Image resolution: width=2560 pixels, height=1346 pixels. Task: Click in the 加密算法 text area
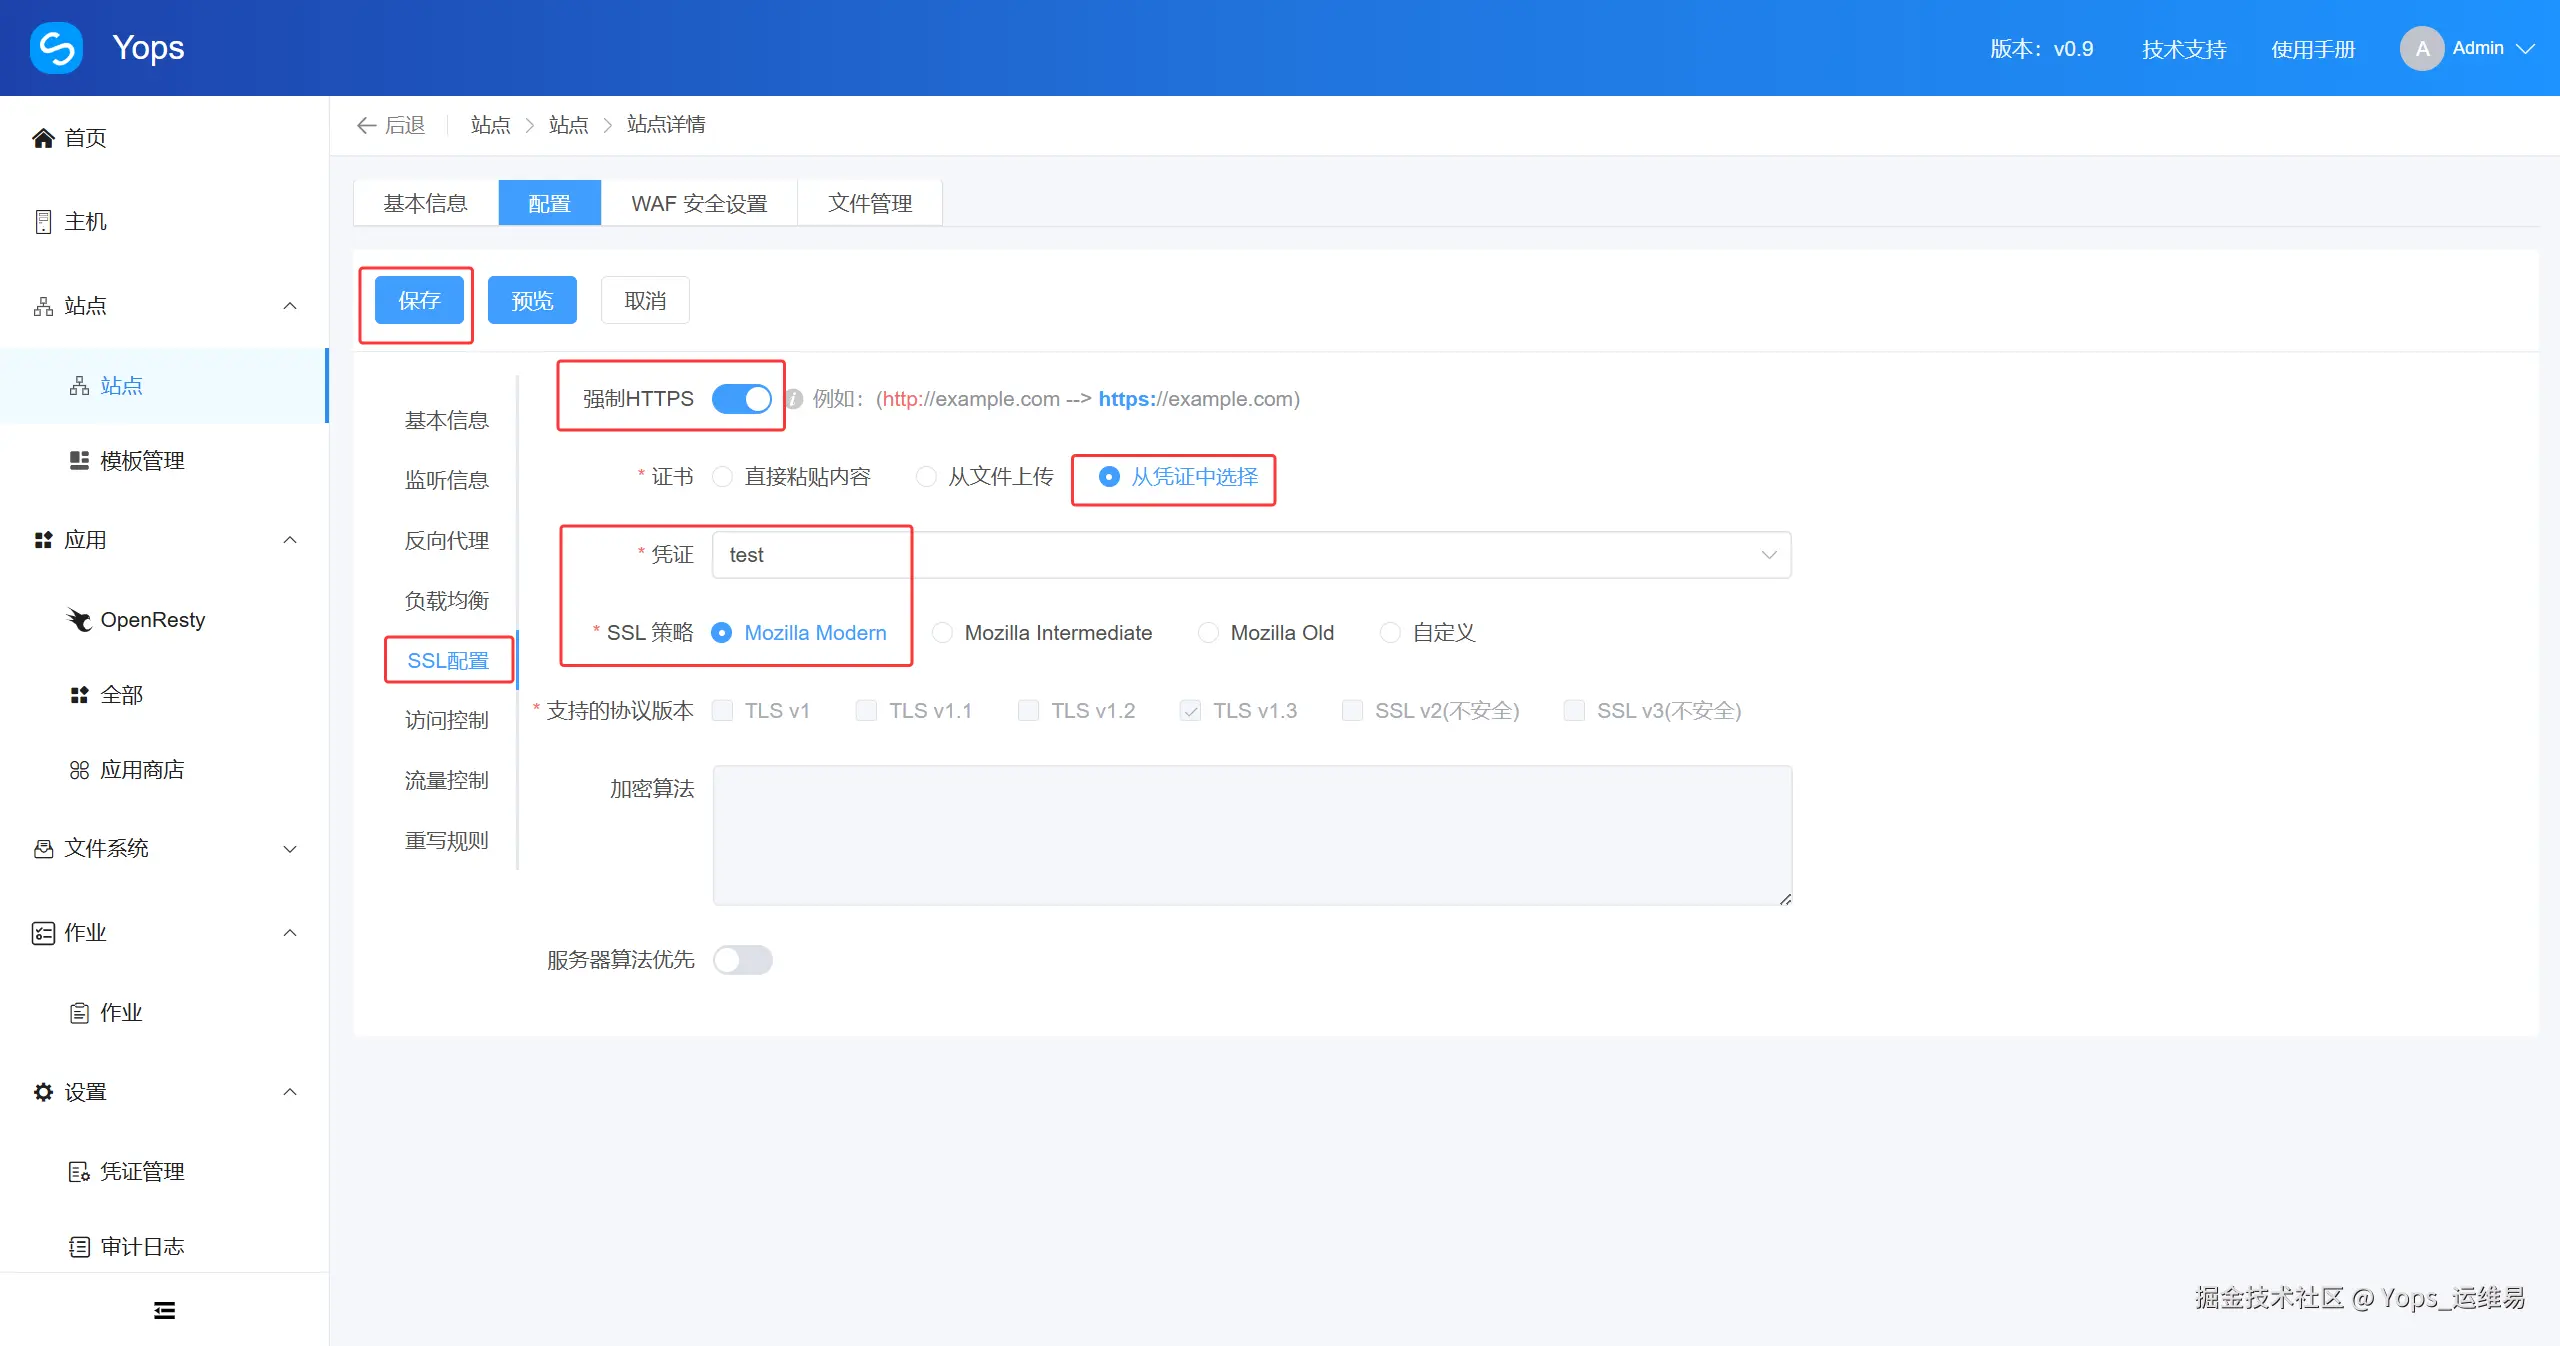point(1252,836)
